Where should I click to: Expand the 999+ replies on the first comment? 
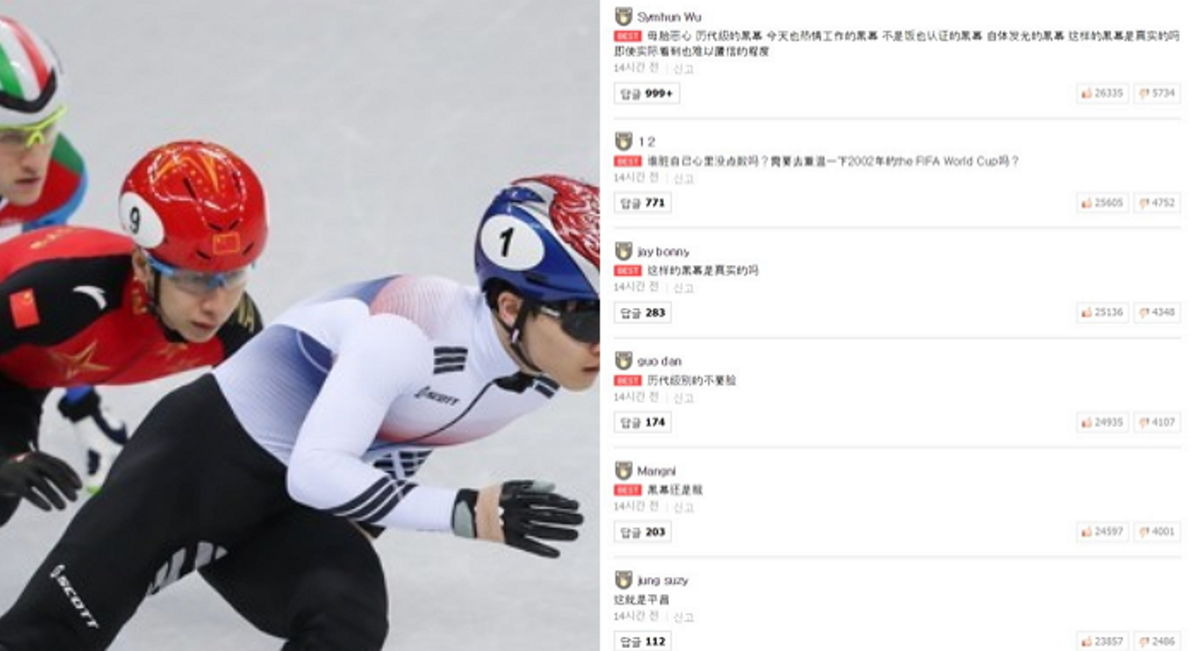click(x=647, y=93)
